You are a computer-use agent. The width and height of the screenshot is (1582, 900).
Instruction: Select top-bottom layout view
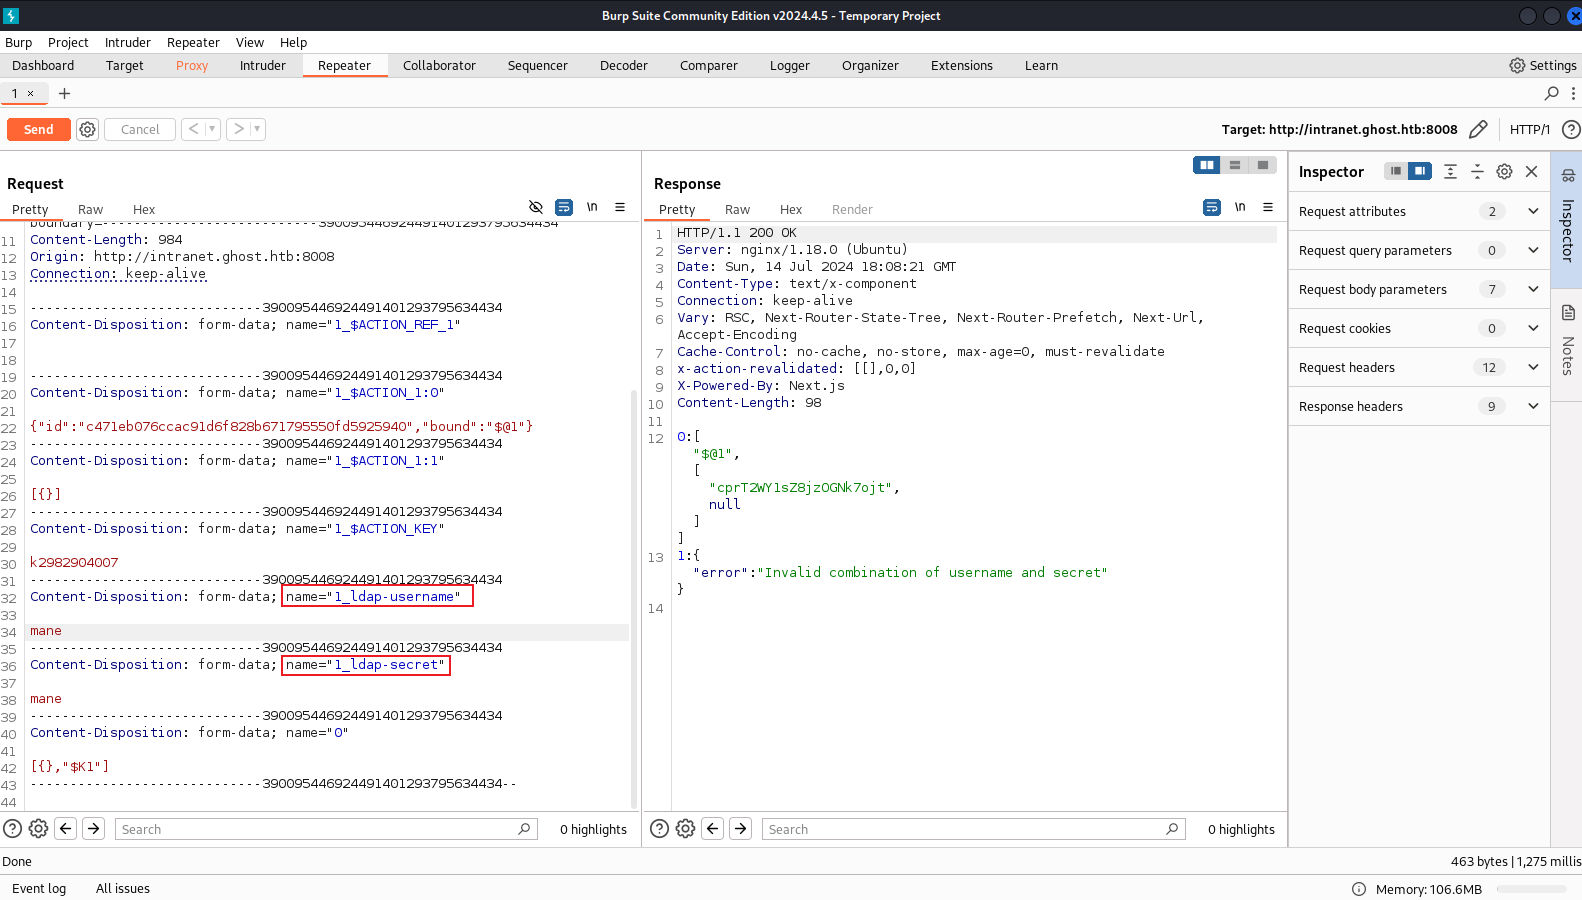pyautogui.click(x=1235, y=165)
